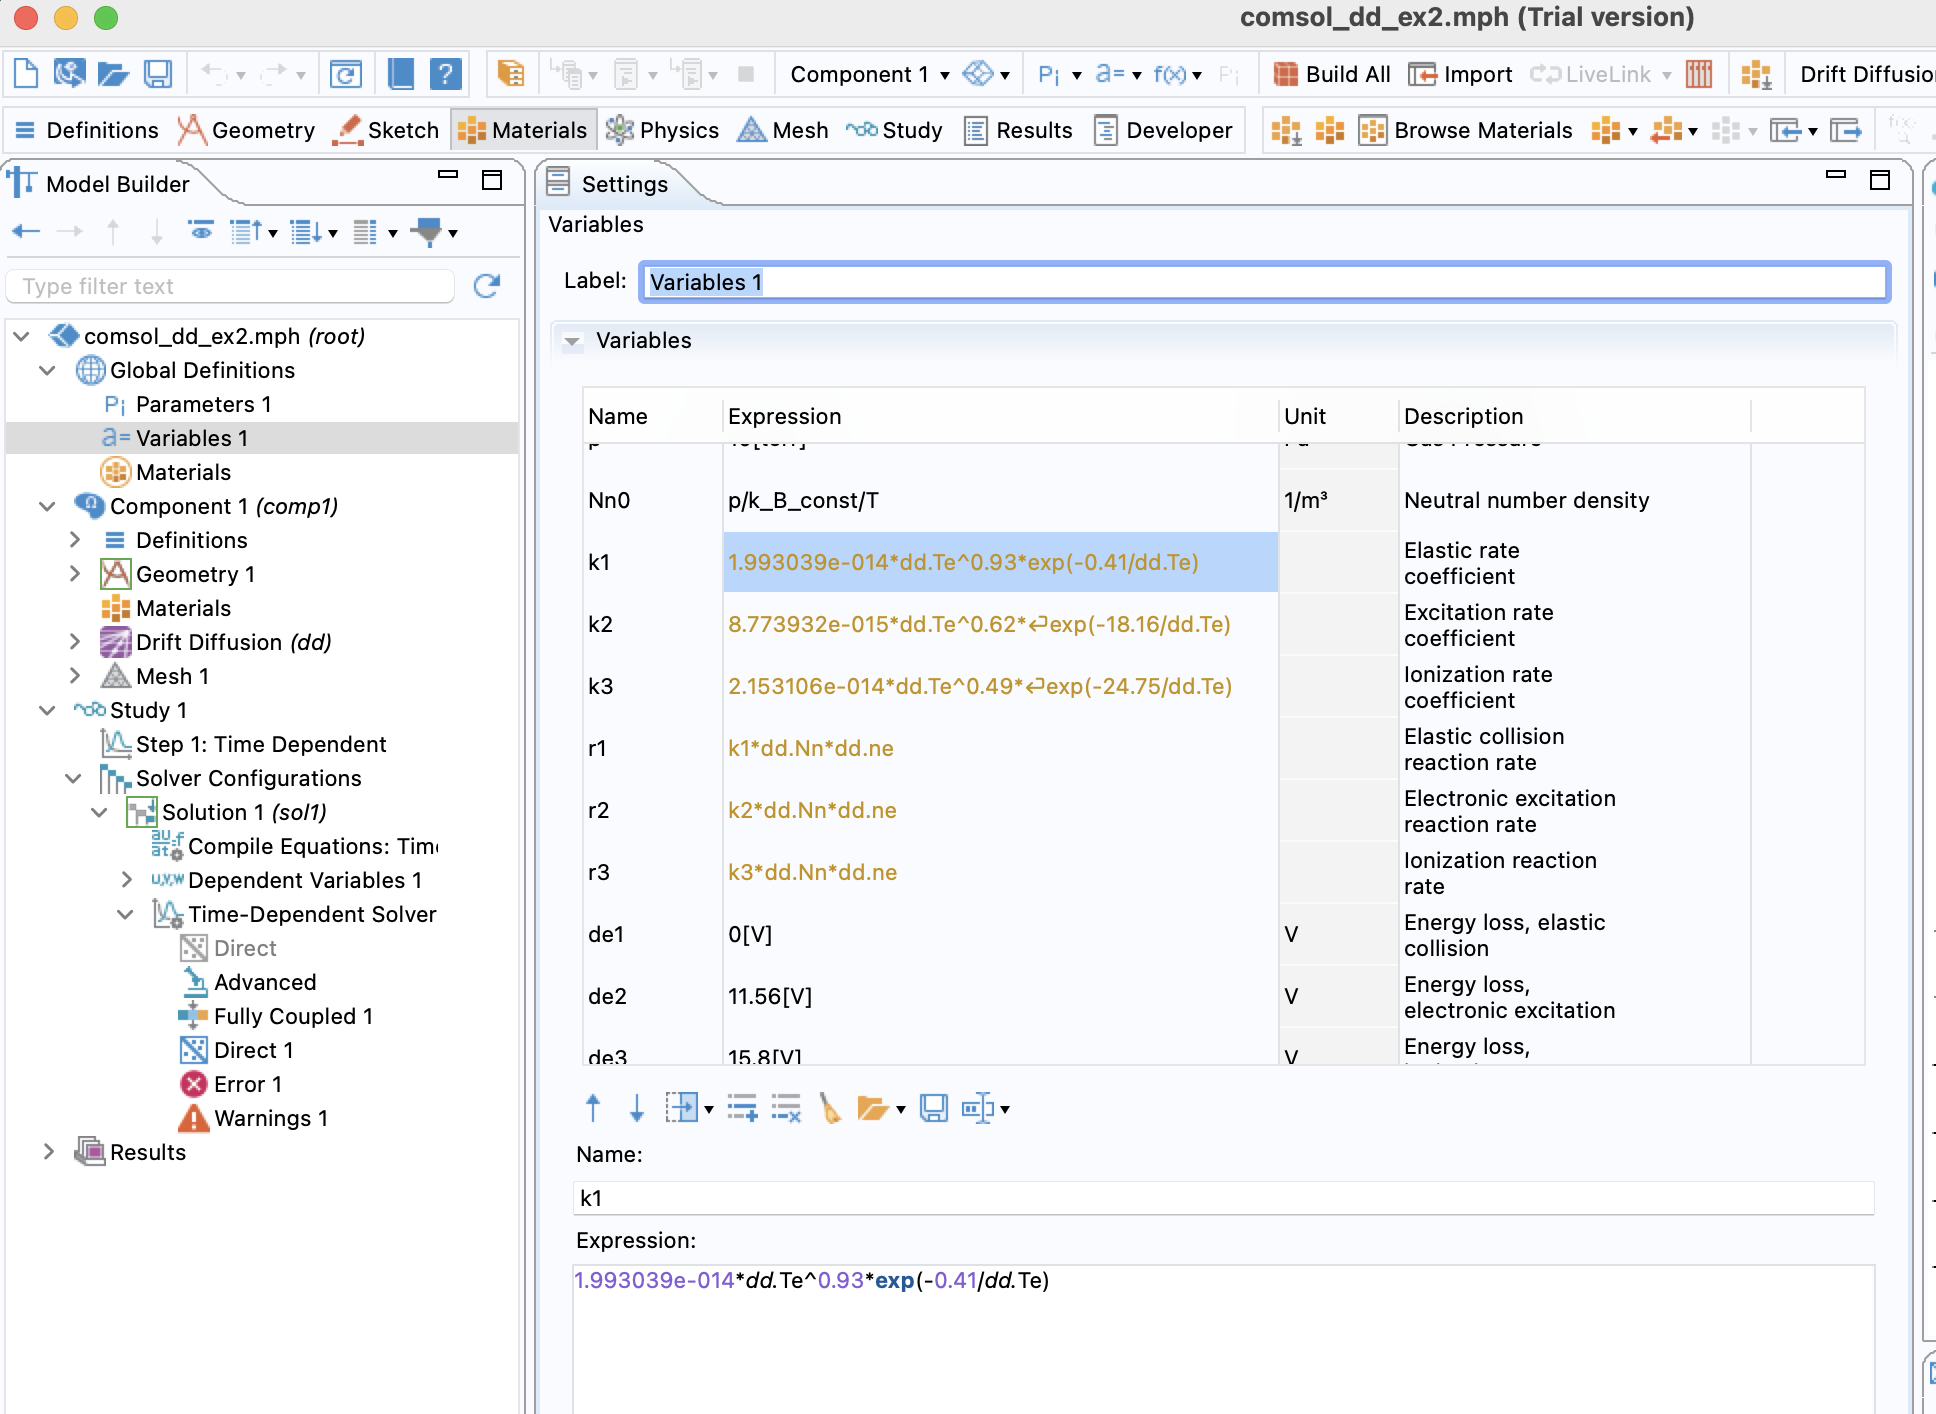Collapse the Variables section disclosure triangle

tap(572, 341)
